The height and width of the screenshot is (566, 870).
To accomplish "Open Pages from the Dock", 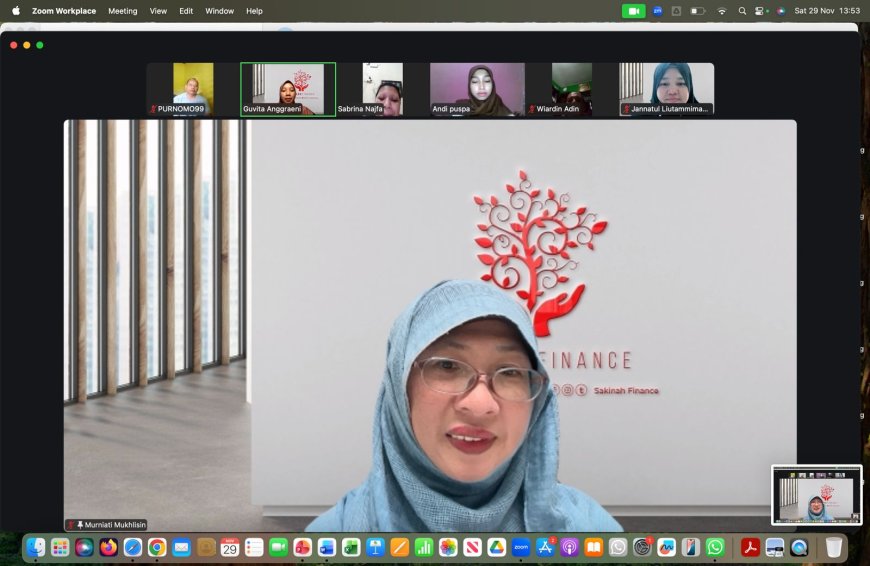I will (399, 548).
